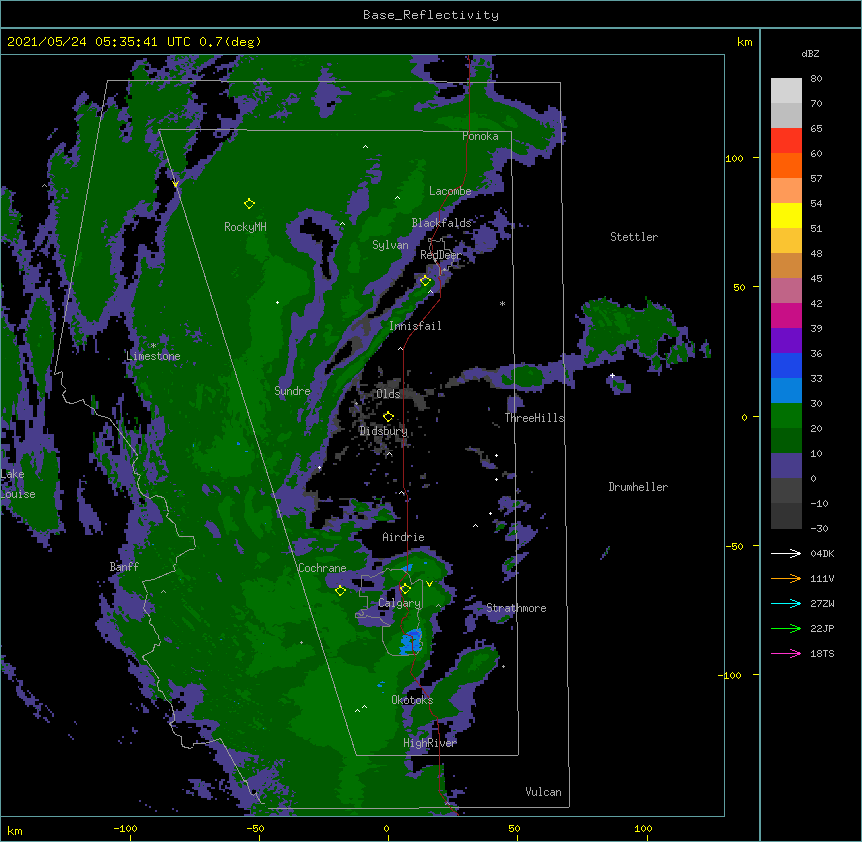Click the red 60 dBZ color swatch

tap(786, 141)
